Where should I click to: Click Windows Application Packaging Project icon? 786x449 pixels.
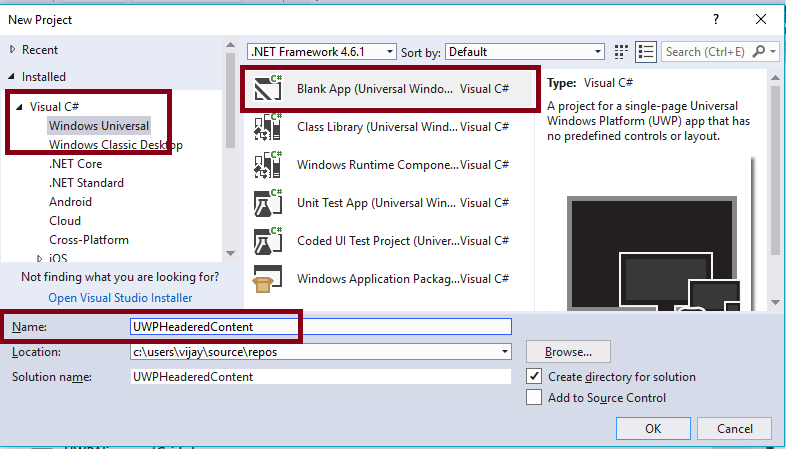click(x=268, y=279)
